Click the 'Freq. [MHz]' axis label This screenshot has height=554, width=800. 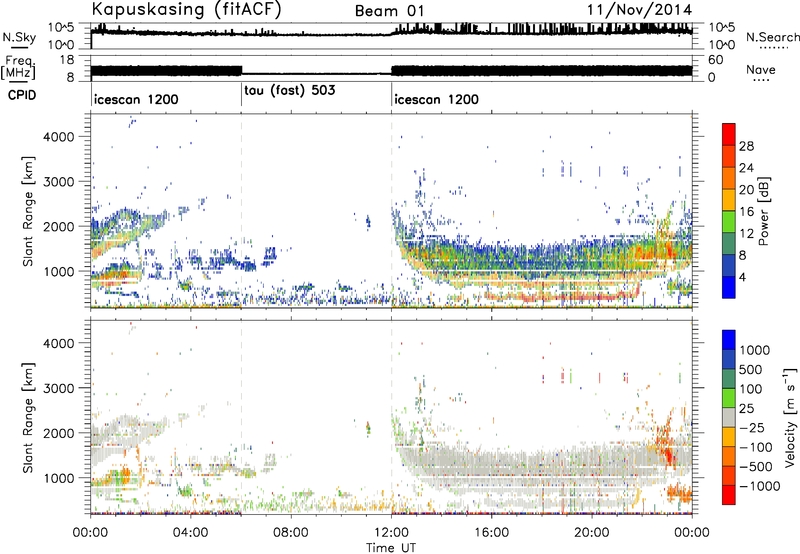pyautogui.click(x=19, y=68)
